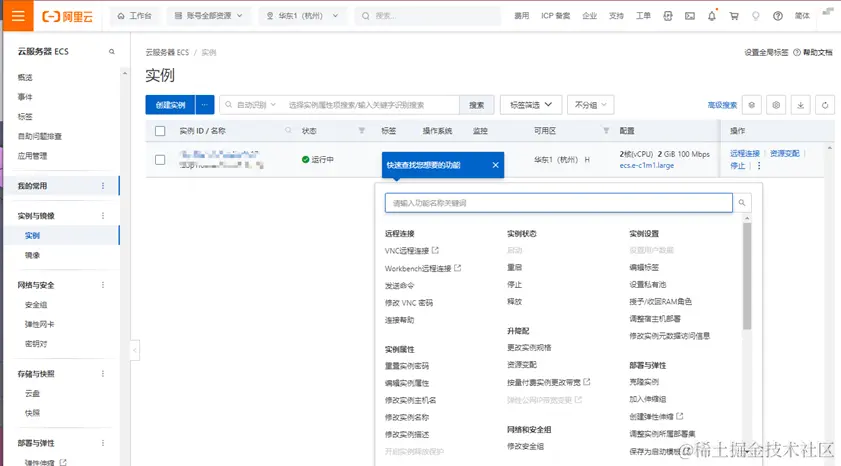Open the ICP 备案 top menu

pos(555,16)
